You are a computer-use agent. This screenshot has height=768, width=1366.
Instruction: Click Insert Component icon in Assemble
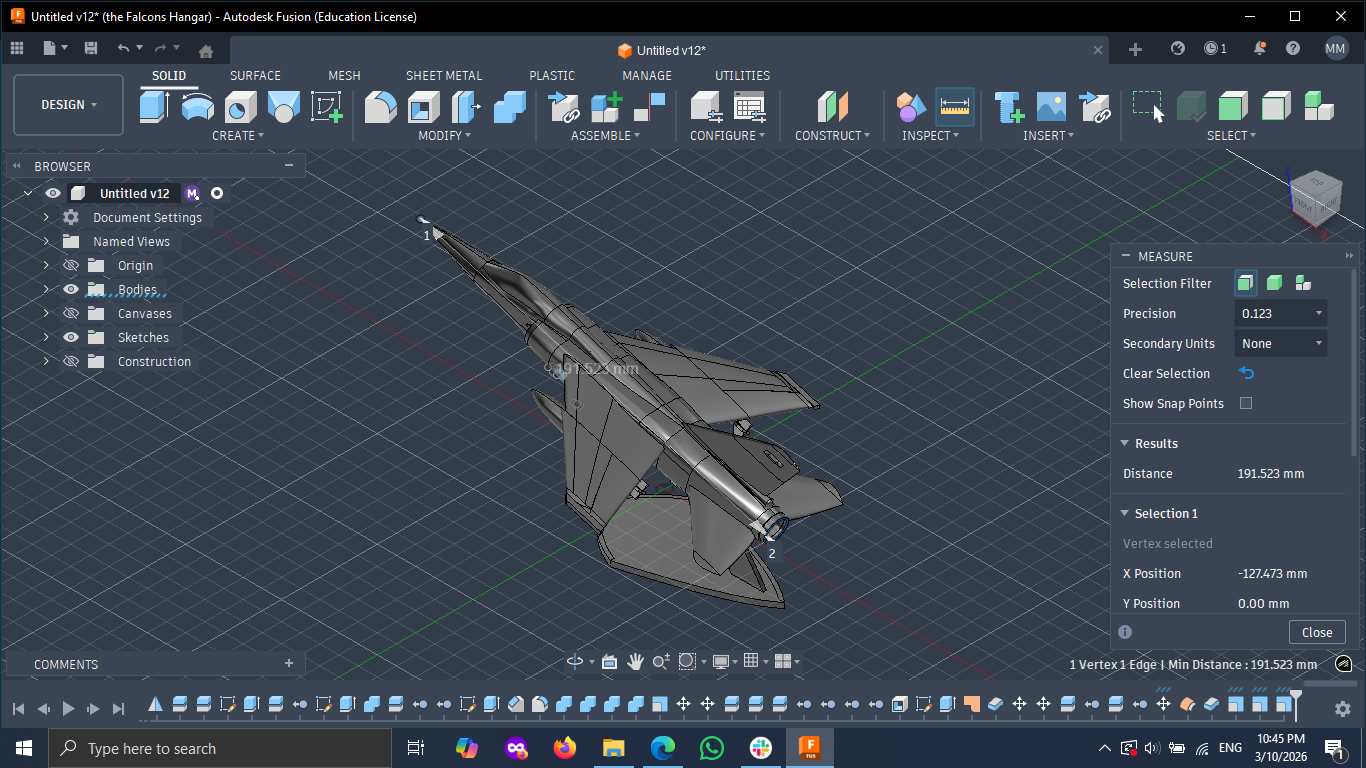pos(564,106)
